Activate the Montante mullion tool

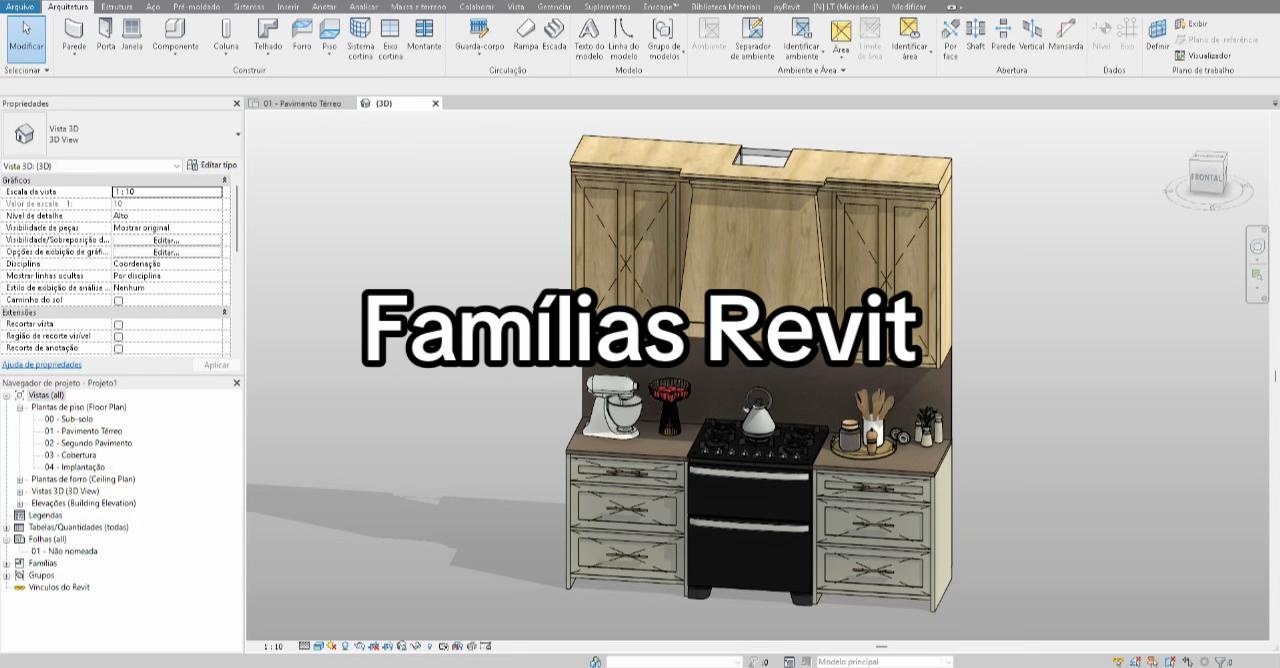tap(424, 34)
